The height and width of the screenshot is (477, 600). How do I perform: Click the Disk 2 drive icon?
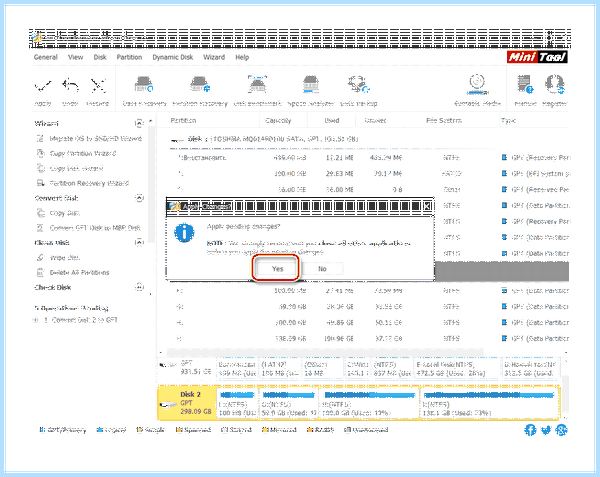168,404
